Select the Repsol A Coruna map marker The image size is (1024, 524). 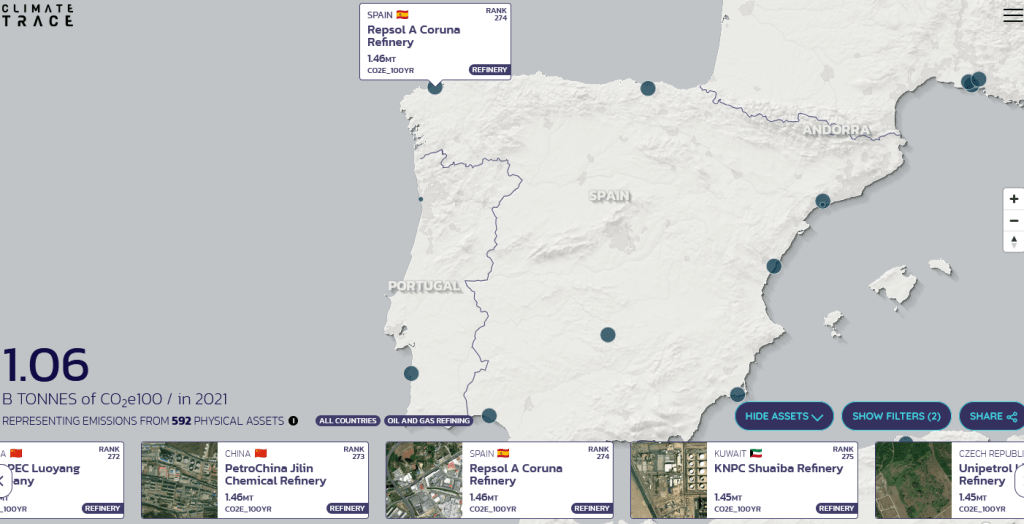tap(435, 87)
